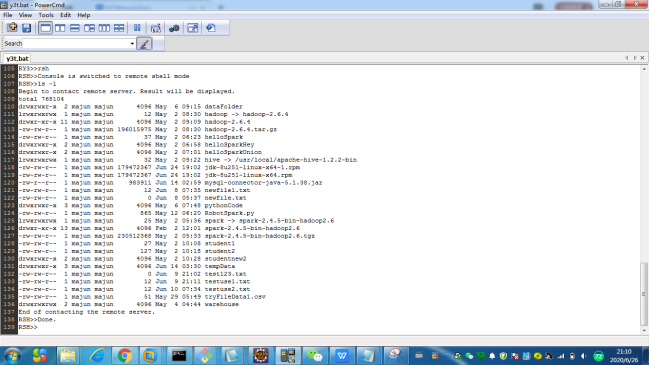Screen dimensions: 649x365
Task: Click the spark-2.4.5-bin-hadoop2.6.tgz file name
Action: (260, 236)
